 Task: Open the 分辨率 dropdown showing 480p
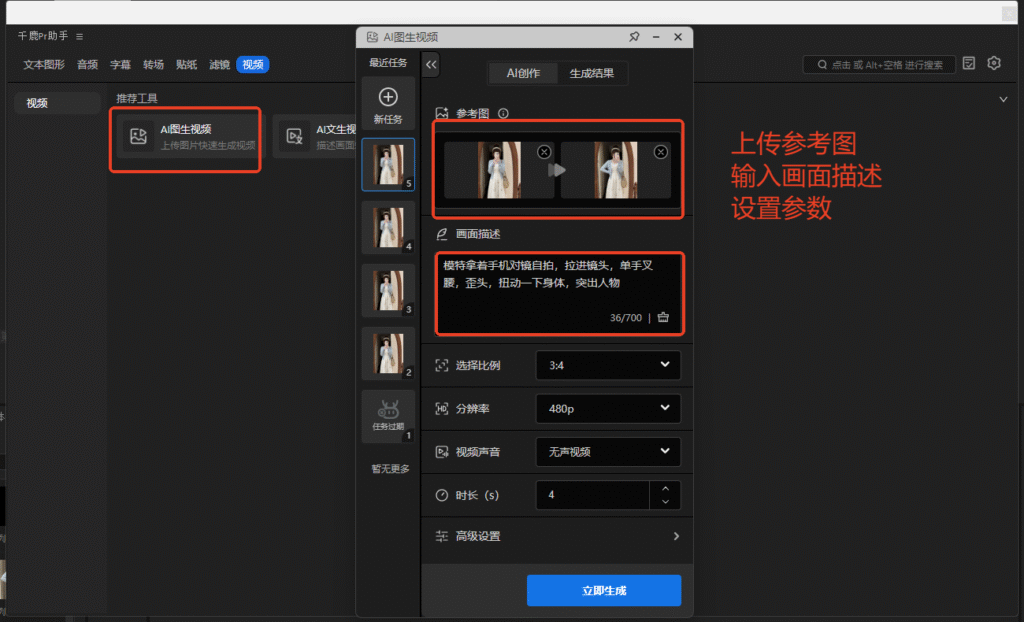(608, 408)
